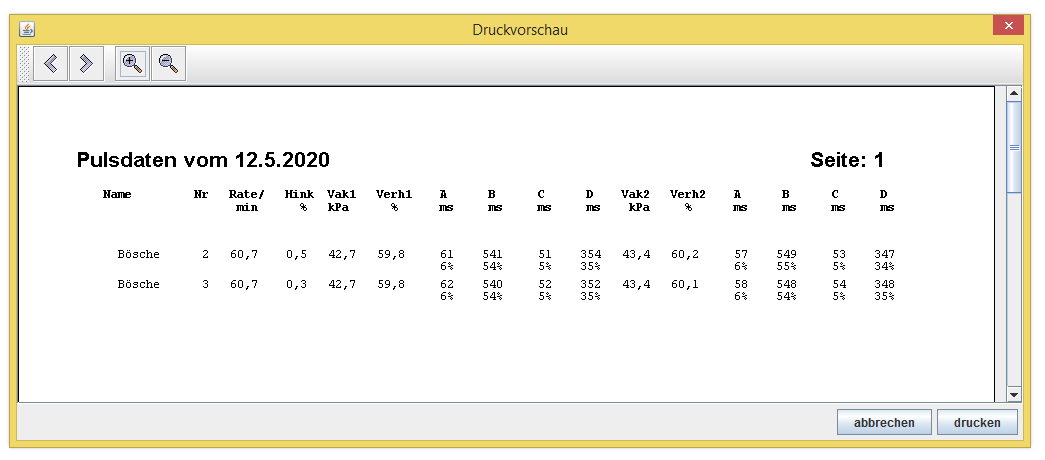Click the 'Verh2 %' column header
Viewport: 1045px width, 460px height.
click(x=688, y=201)
